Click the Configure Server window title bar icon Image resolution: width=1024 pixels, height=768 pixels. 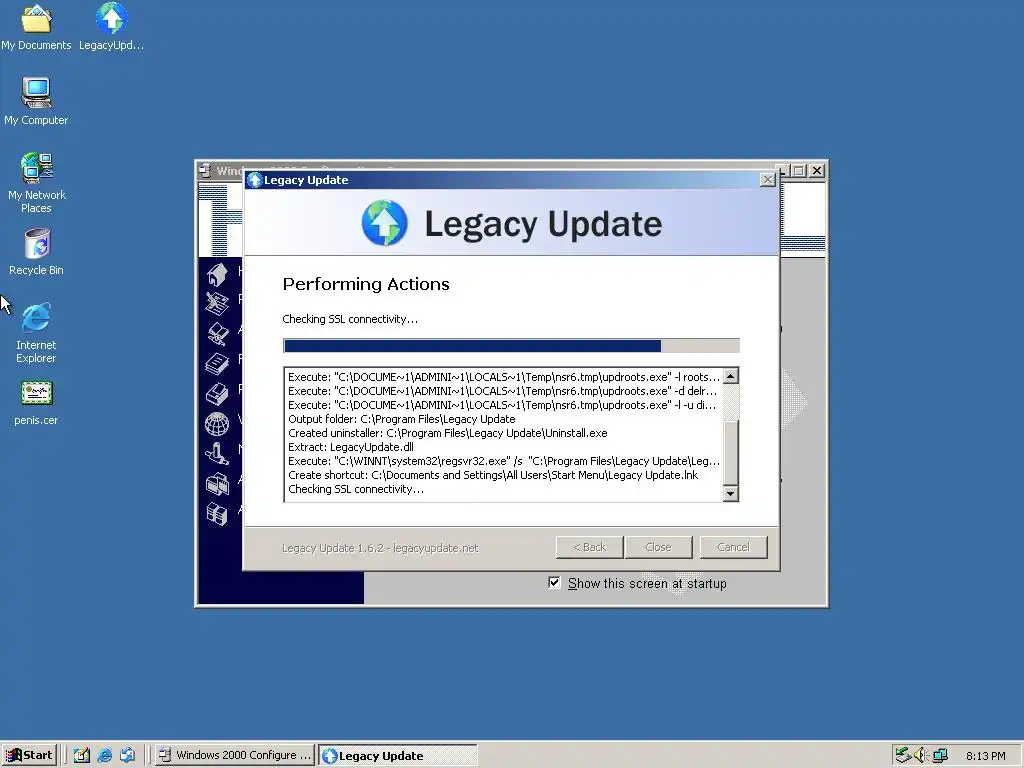point(205,170)
